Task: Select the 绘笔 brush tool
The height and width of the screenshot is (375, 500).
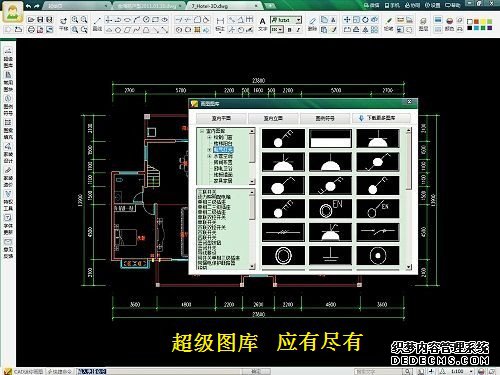Action: [x=389, y=25]
